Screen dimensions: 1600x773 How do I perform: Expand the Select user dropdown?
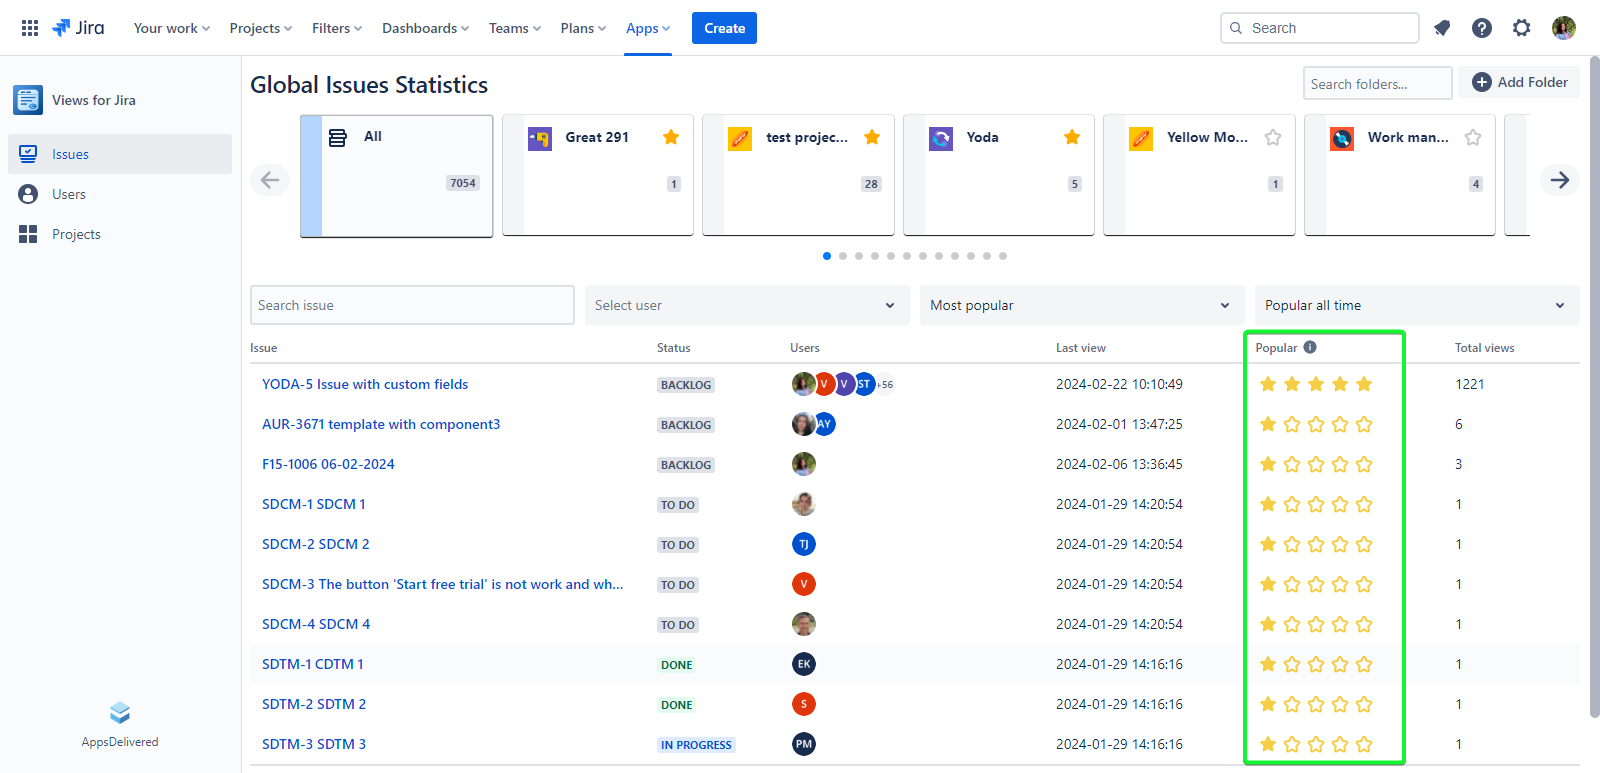[x=746, y=305]
